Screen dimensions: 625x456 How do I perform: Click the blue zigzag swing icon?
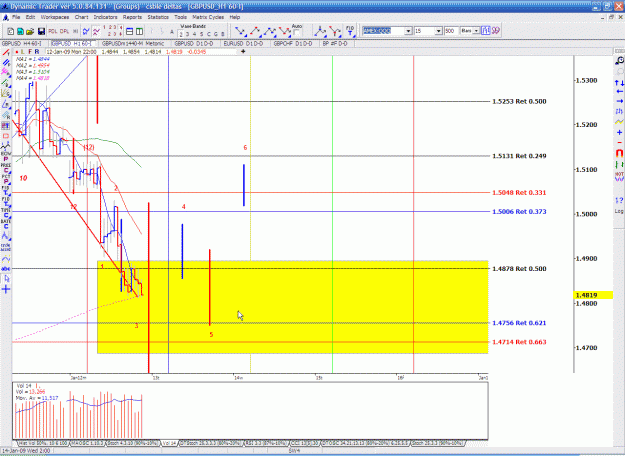tap(86, 31)
